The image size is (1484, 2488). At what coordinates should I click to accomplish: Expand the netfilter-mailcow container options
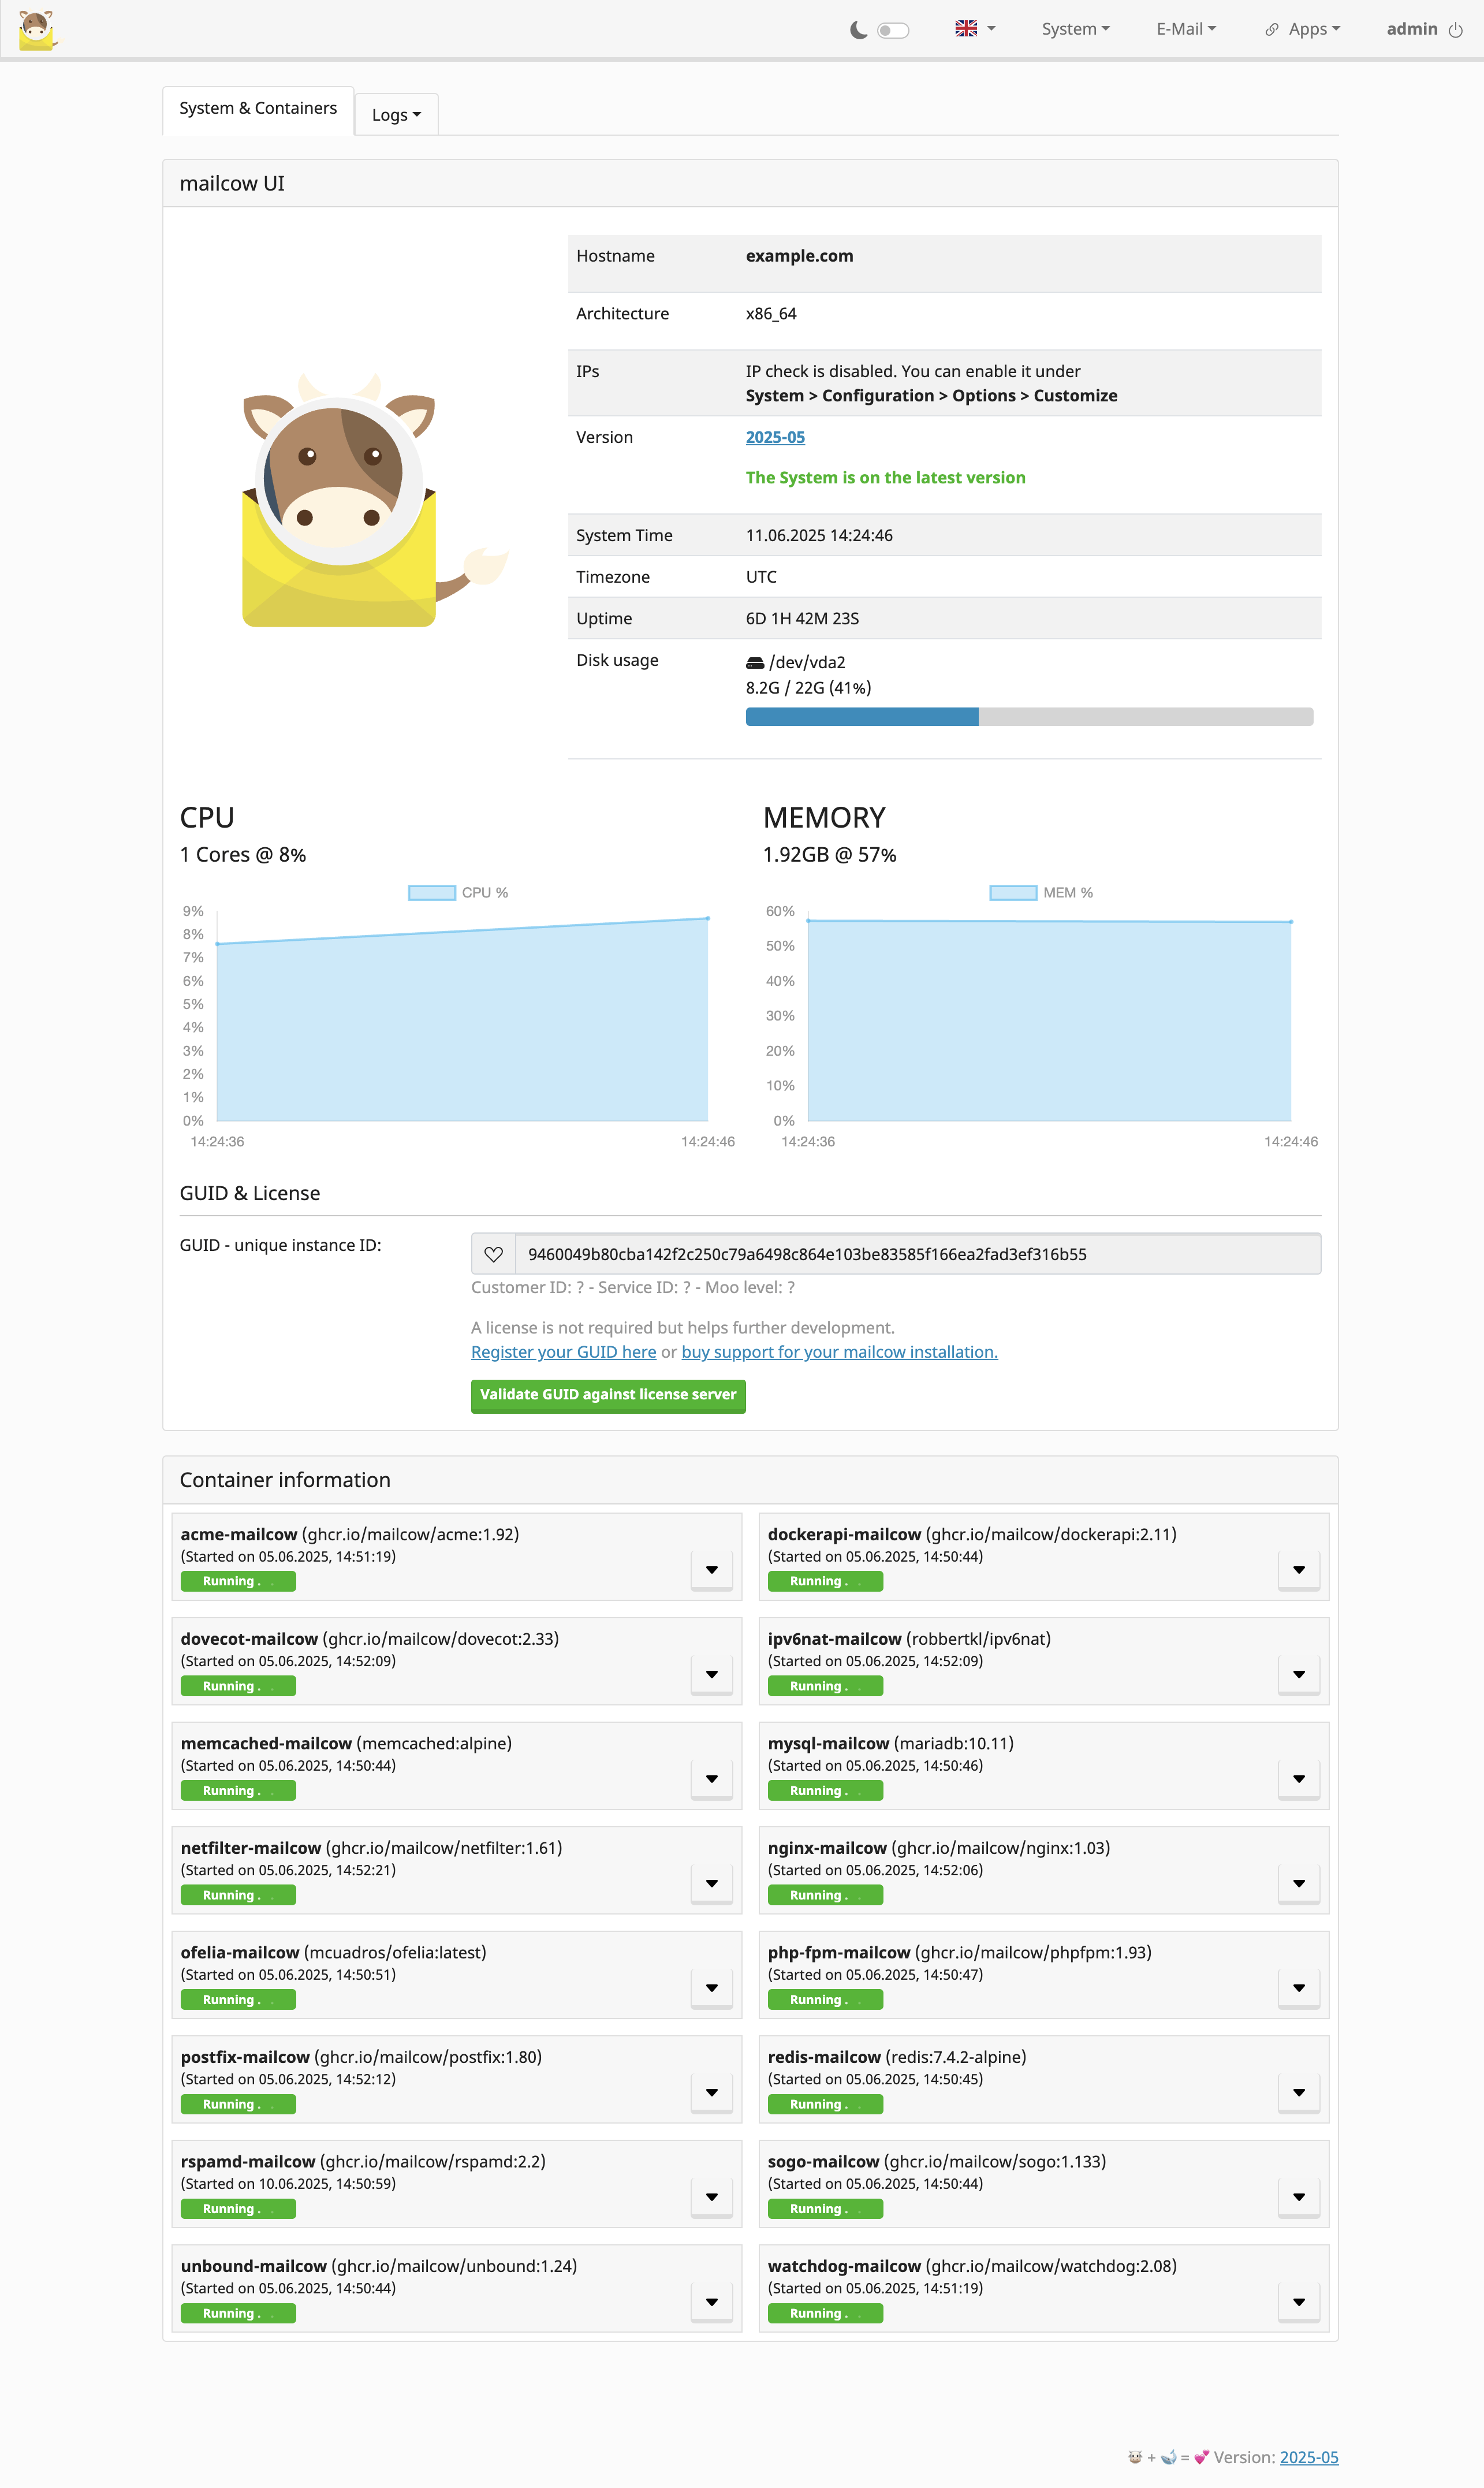pos(712,1883)
